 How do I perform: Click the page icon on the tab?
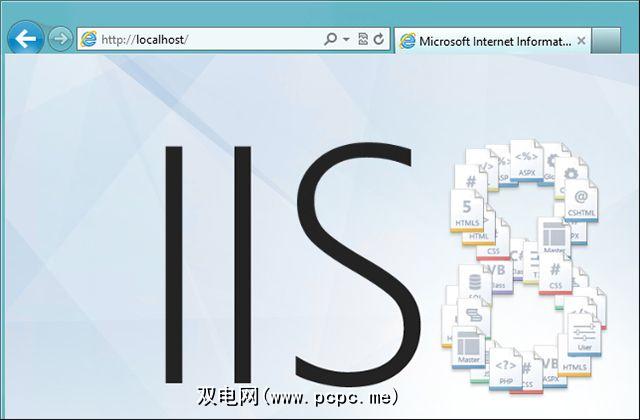[407, 41]
